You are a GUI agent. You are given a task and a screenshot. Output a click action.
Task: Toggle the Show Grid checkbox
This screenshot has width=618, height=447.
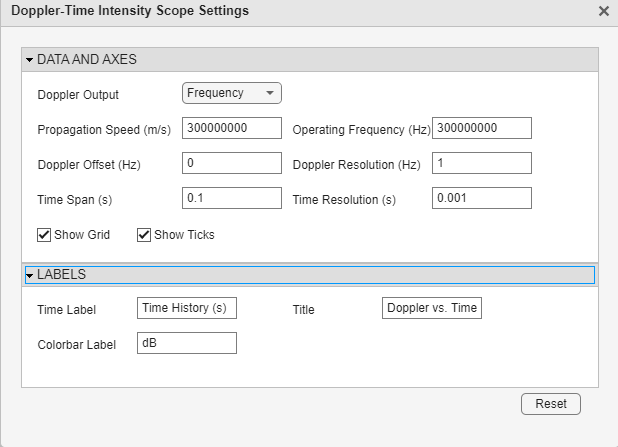[44, 235]
